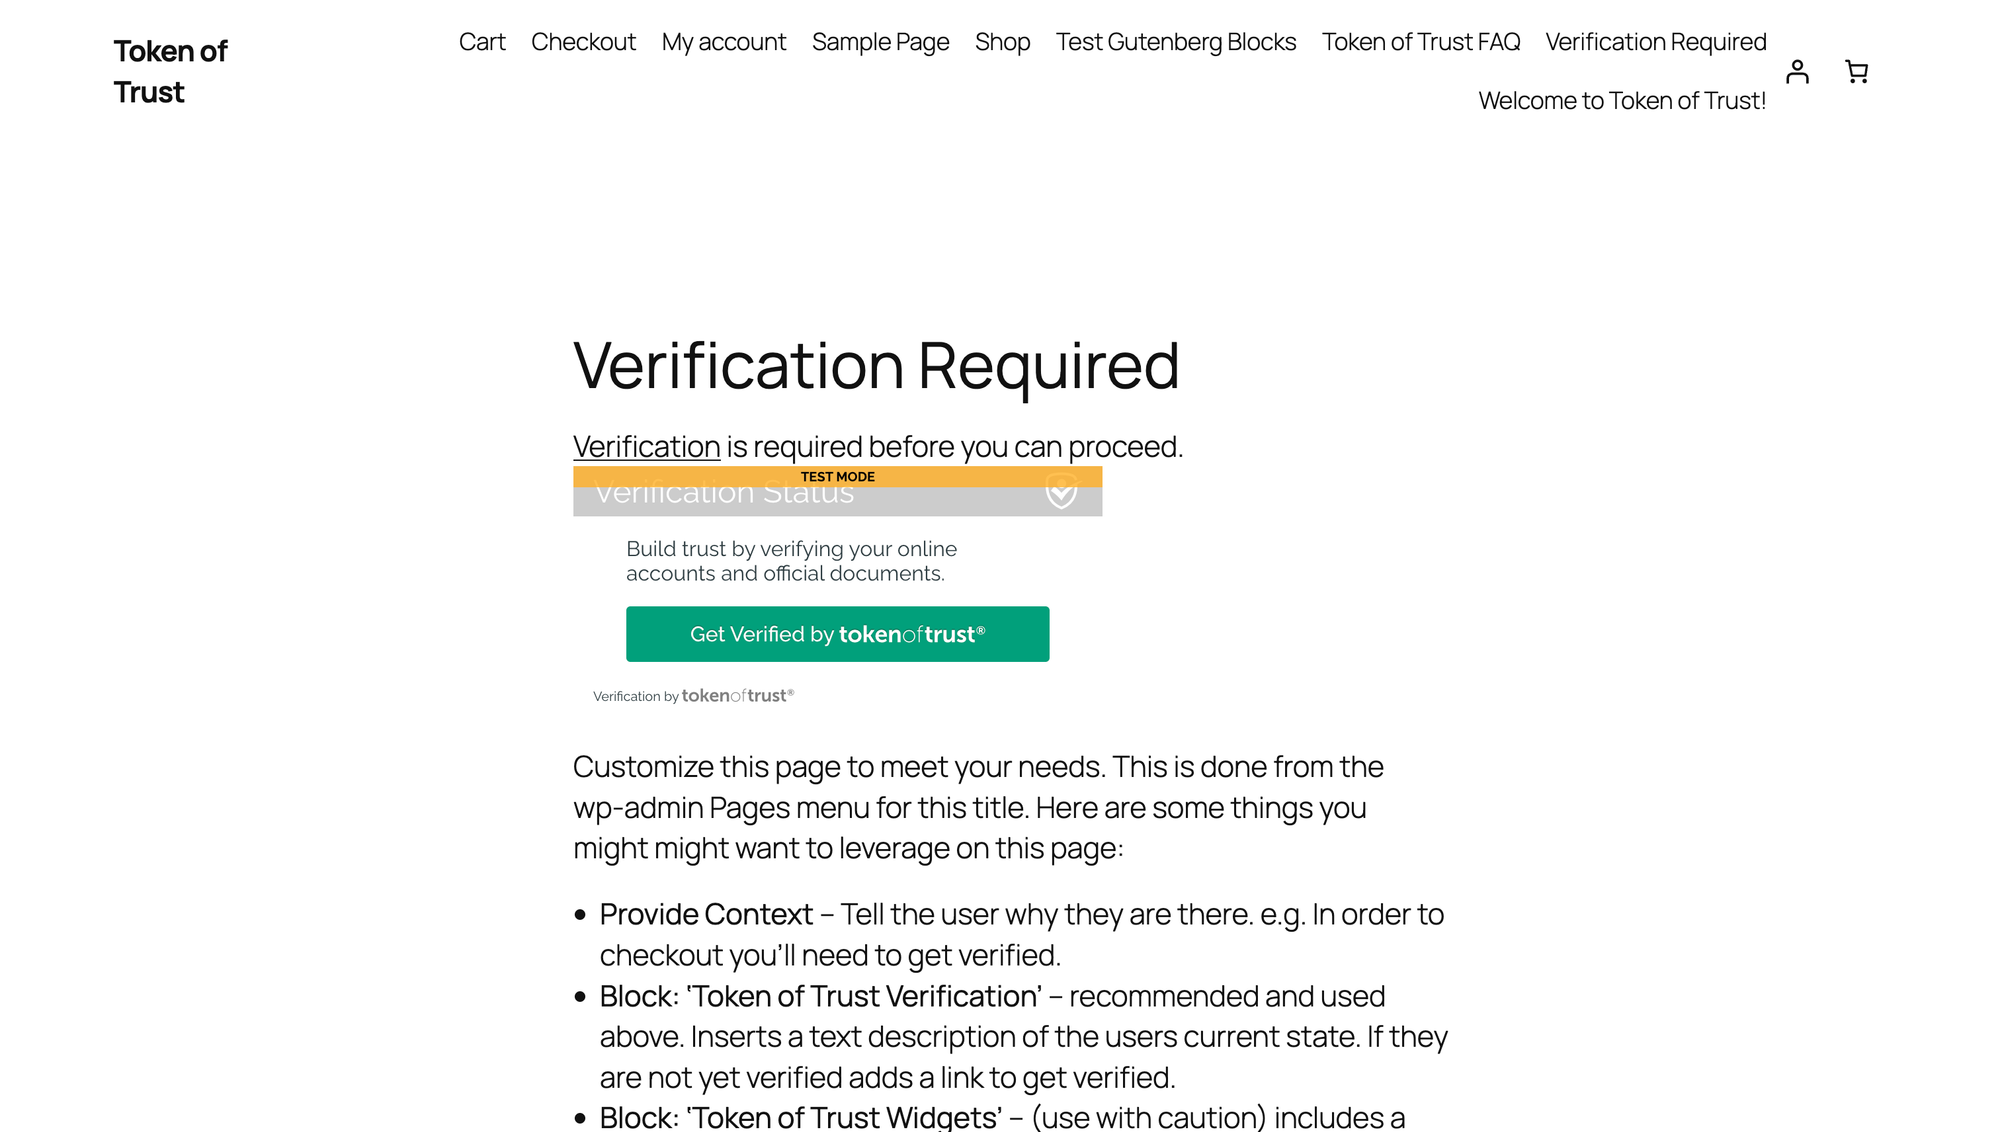The image size is (2000, 1132).
Task: Click the Token of Trust site title
Action: click(170, 71)
